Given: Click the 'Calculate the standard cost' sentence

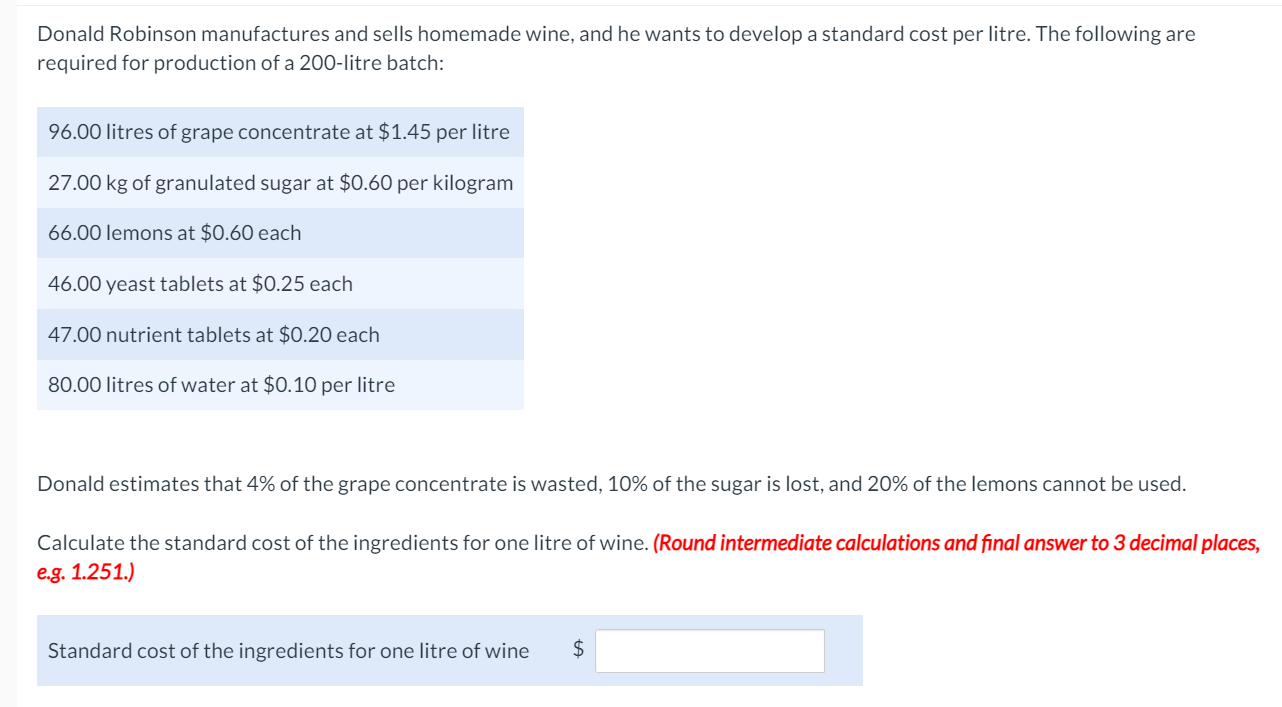Looking at the screenshot, I should coord(342,543).
